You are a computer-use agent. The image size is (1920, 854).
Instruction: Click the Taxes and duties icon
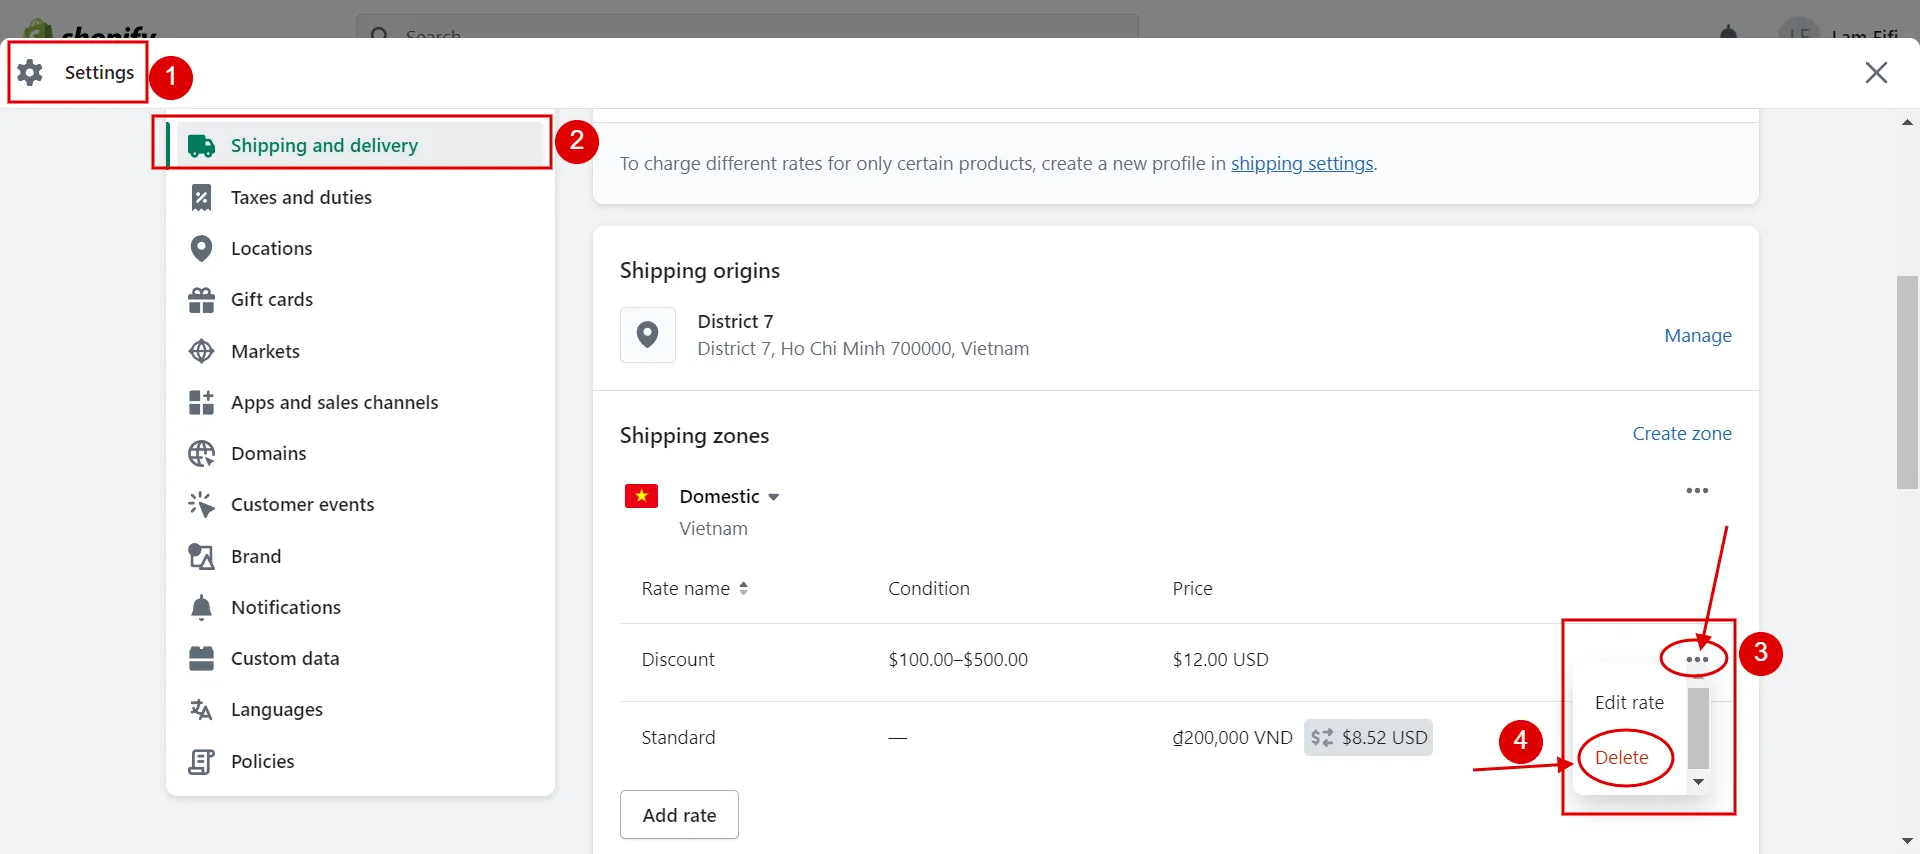coord(201,198)
